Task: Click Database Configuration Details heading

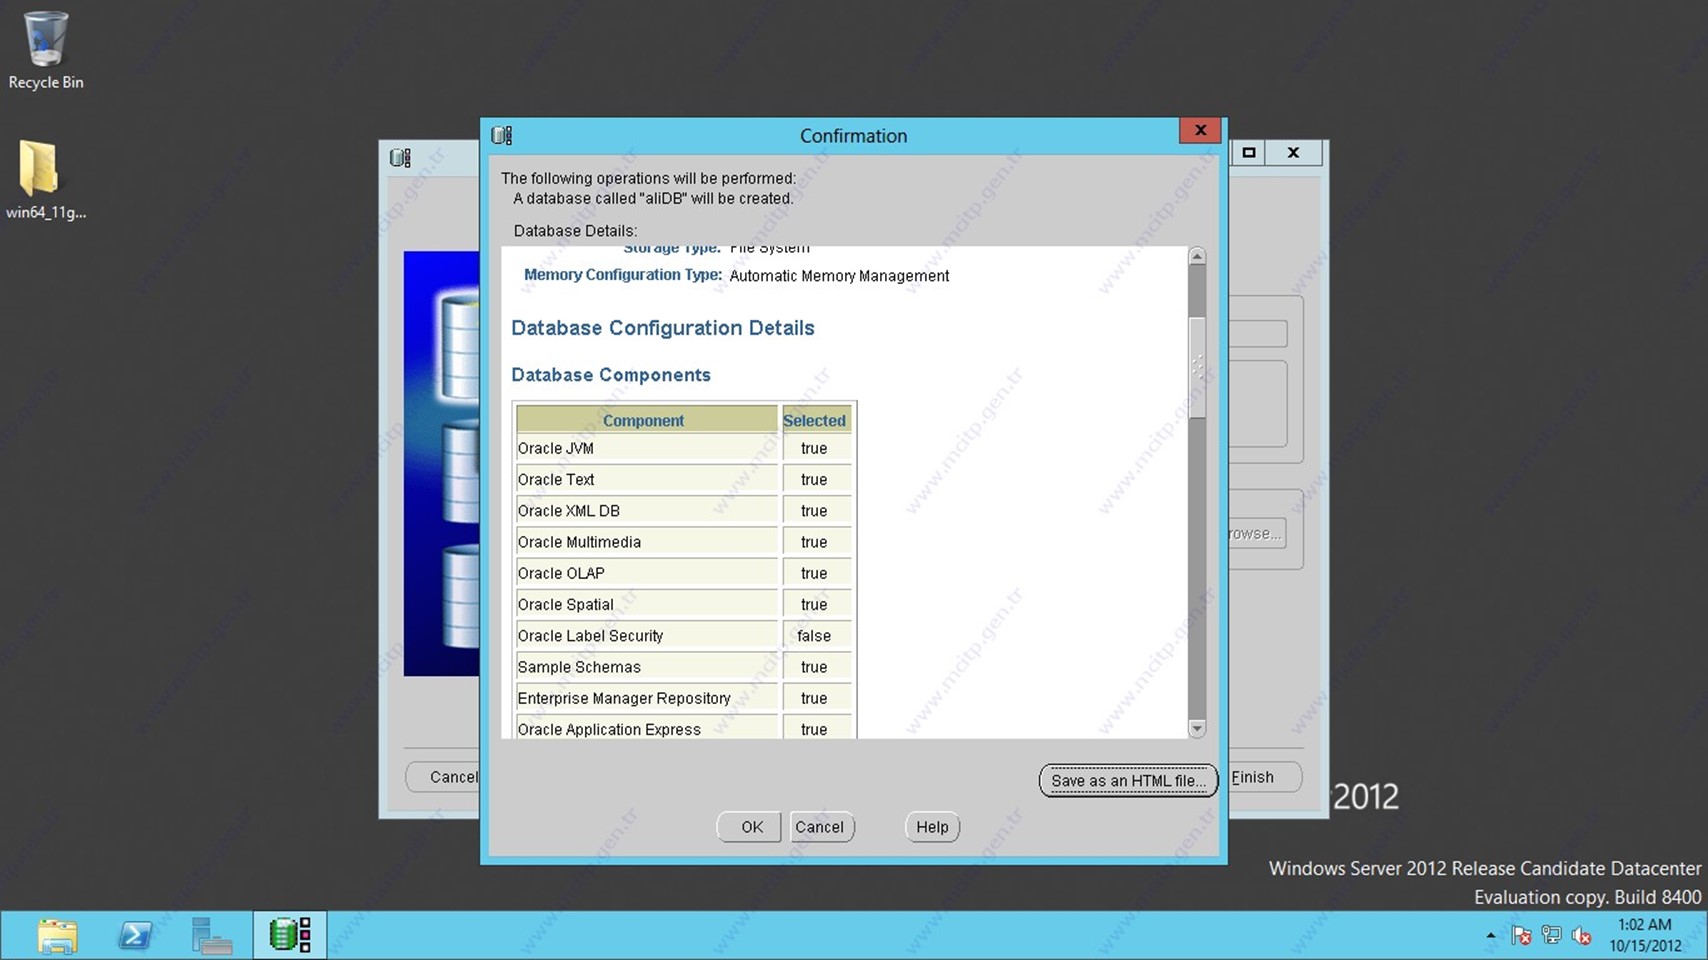Action: (663, 328)
